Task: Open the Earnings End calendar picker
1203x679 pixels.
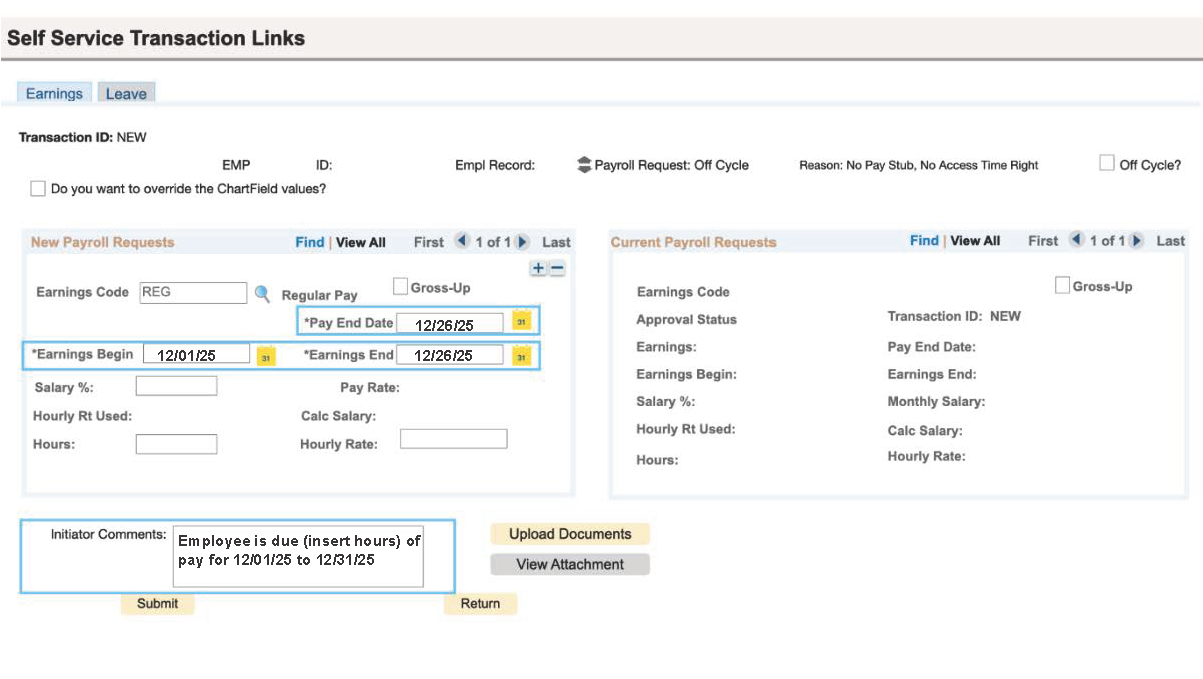Action: [x=521, y=356]
